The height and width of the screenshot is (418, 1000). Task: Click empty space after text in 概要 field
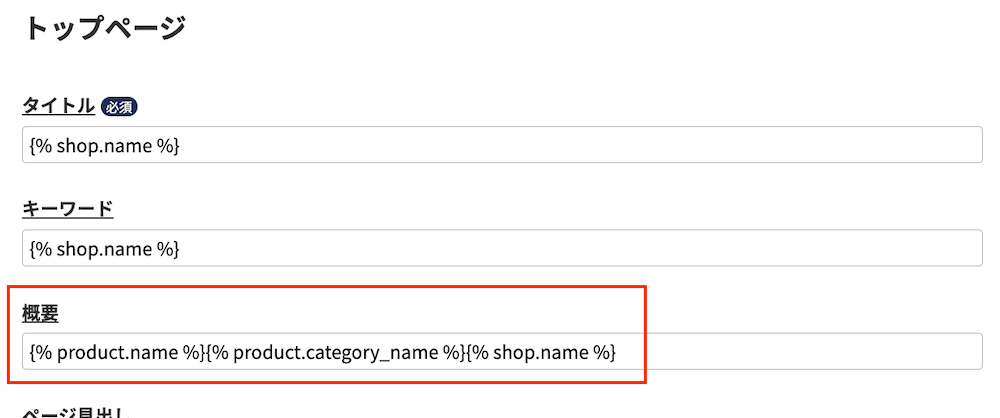797,351
